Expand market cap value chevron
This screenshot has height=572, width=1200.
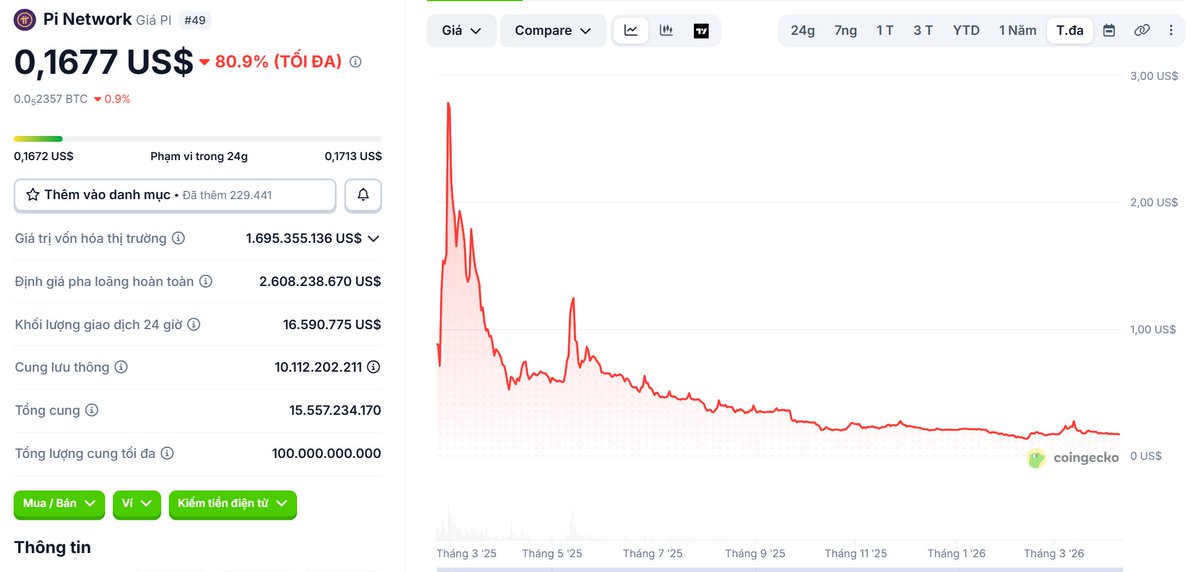[x=374, y=238]
